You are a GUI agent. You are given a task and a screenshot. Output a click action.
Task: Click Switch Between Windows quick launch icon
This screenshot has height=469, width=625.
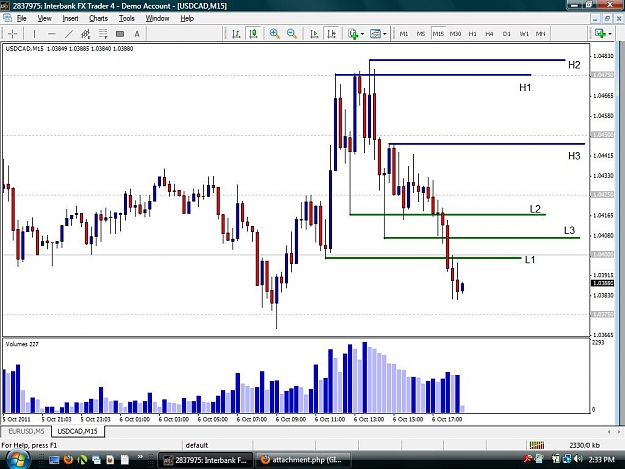96,460
